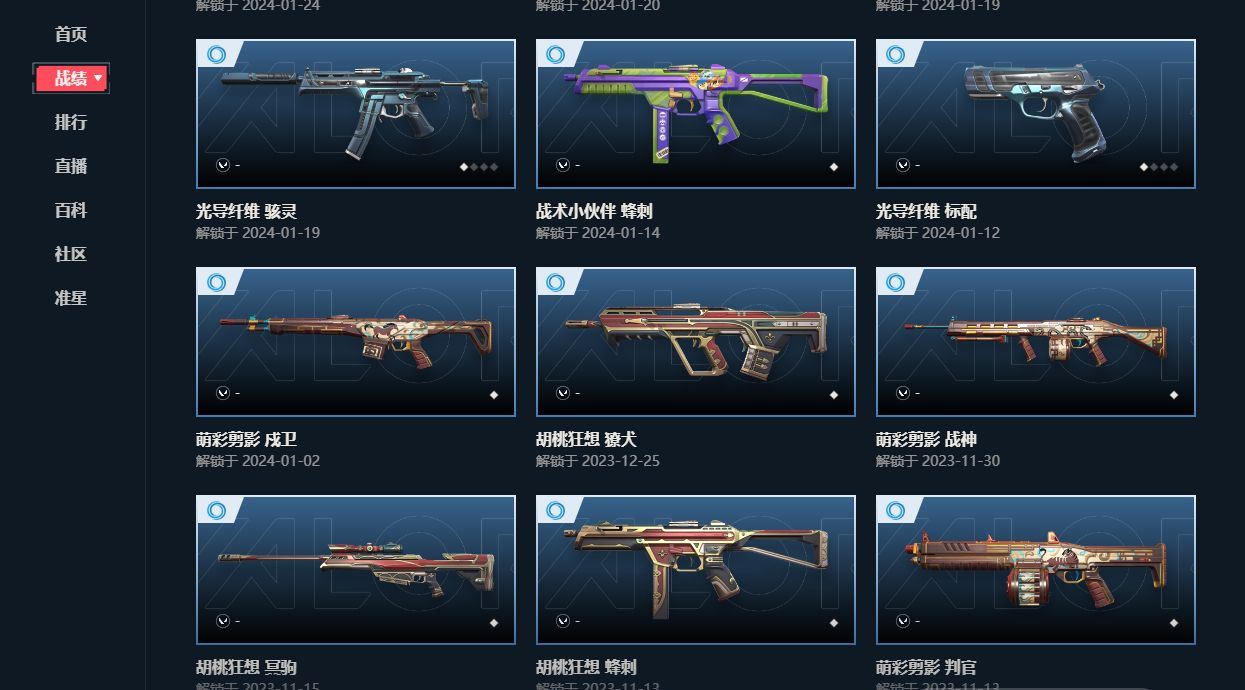Open the 直播 sidebar item
Viewport: 1245px width, 690px height.
pos(71,166)
